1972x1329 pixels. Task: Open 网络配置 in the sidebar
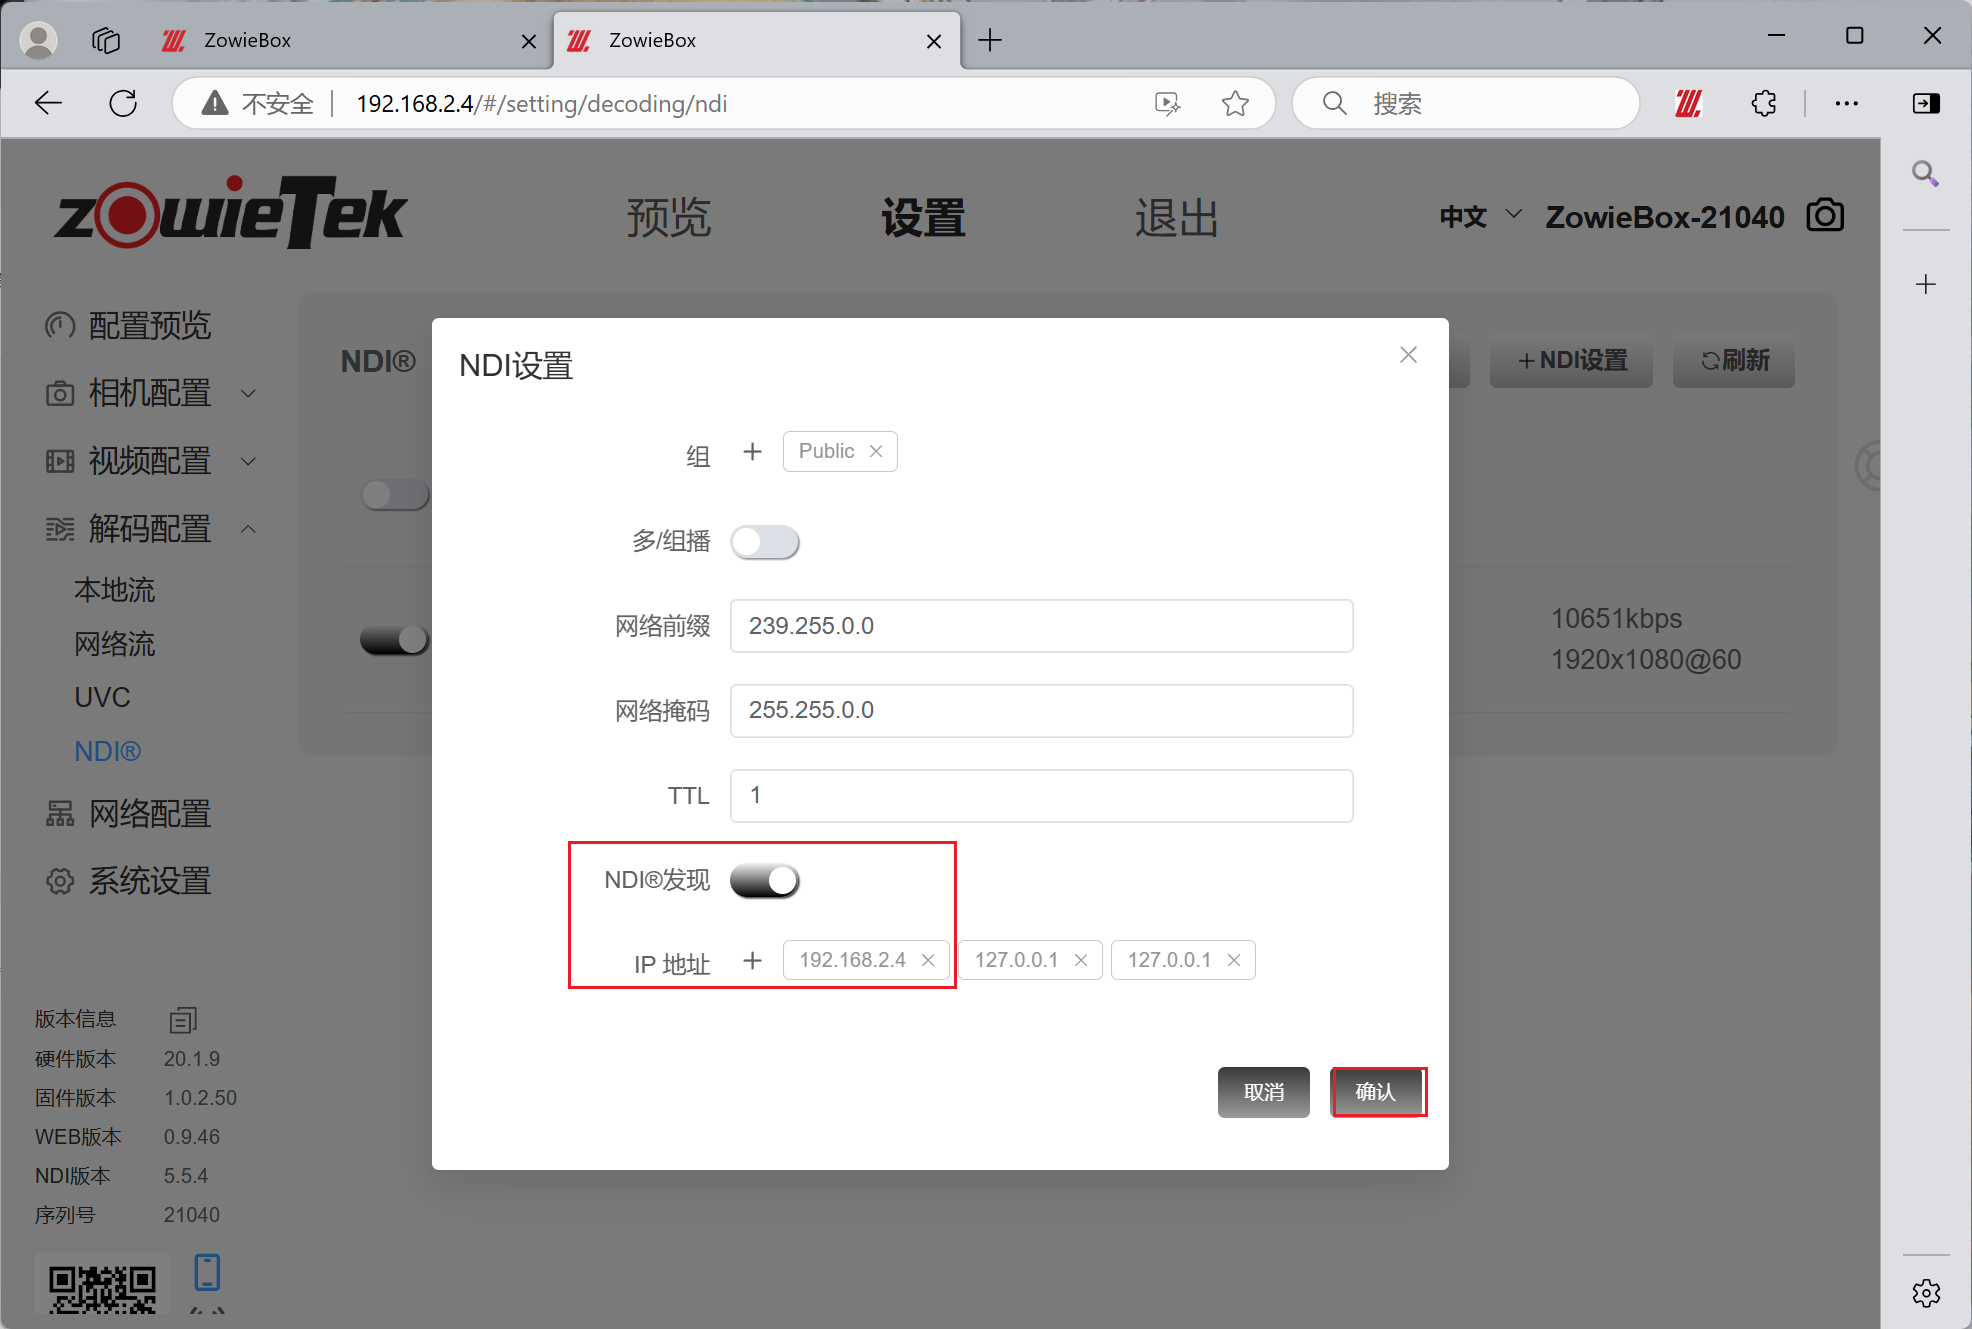point(130,814)
